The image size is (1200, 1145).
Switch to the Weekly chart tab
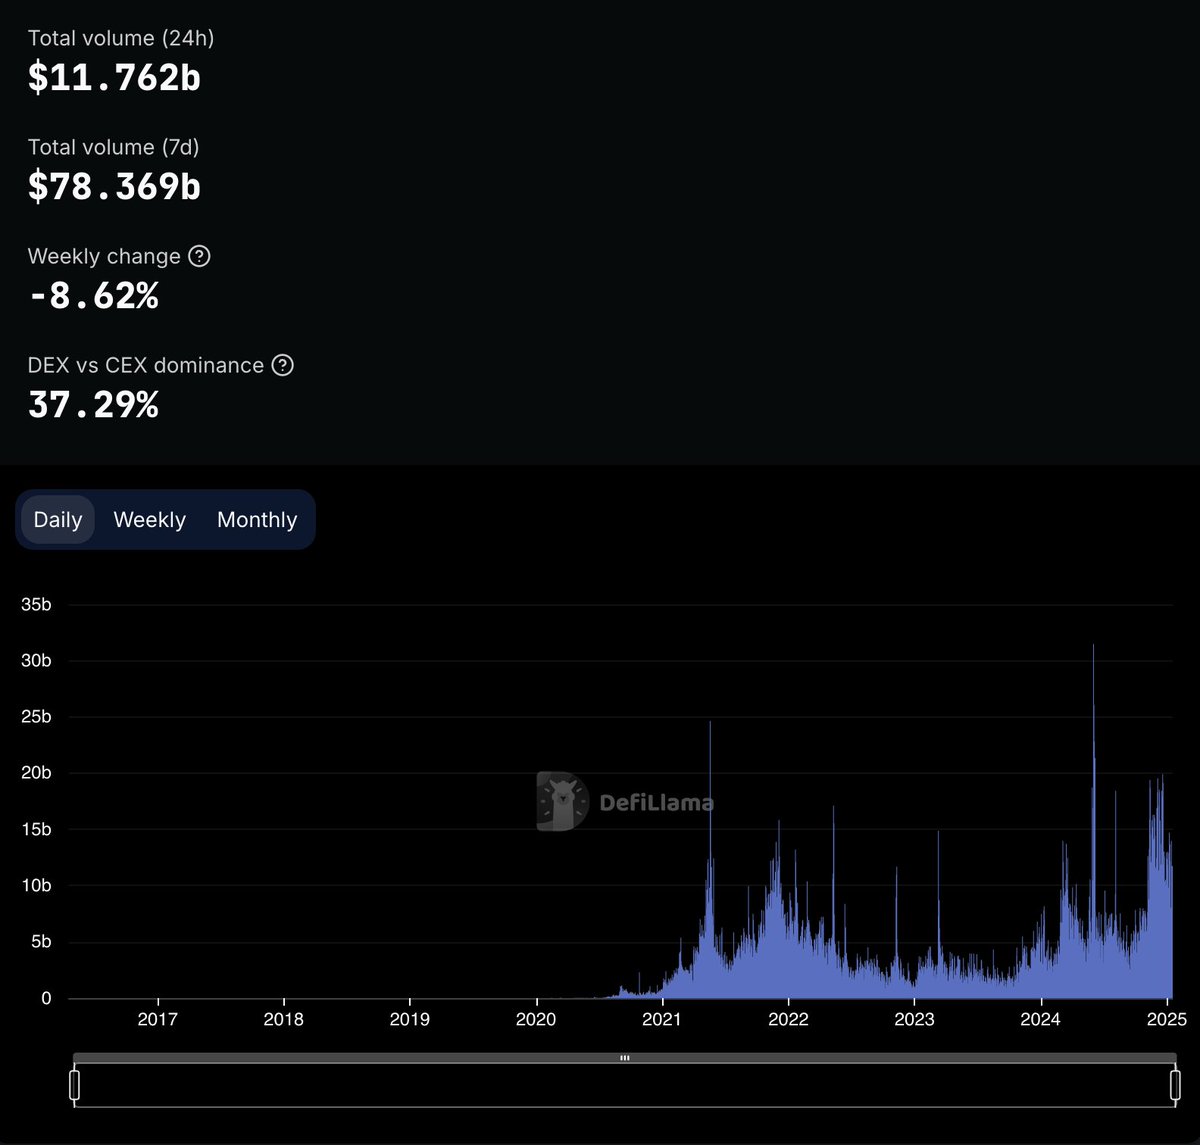(x=150, y=520)
